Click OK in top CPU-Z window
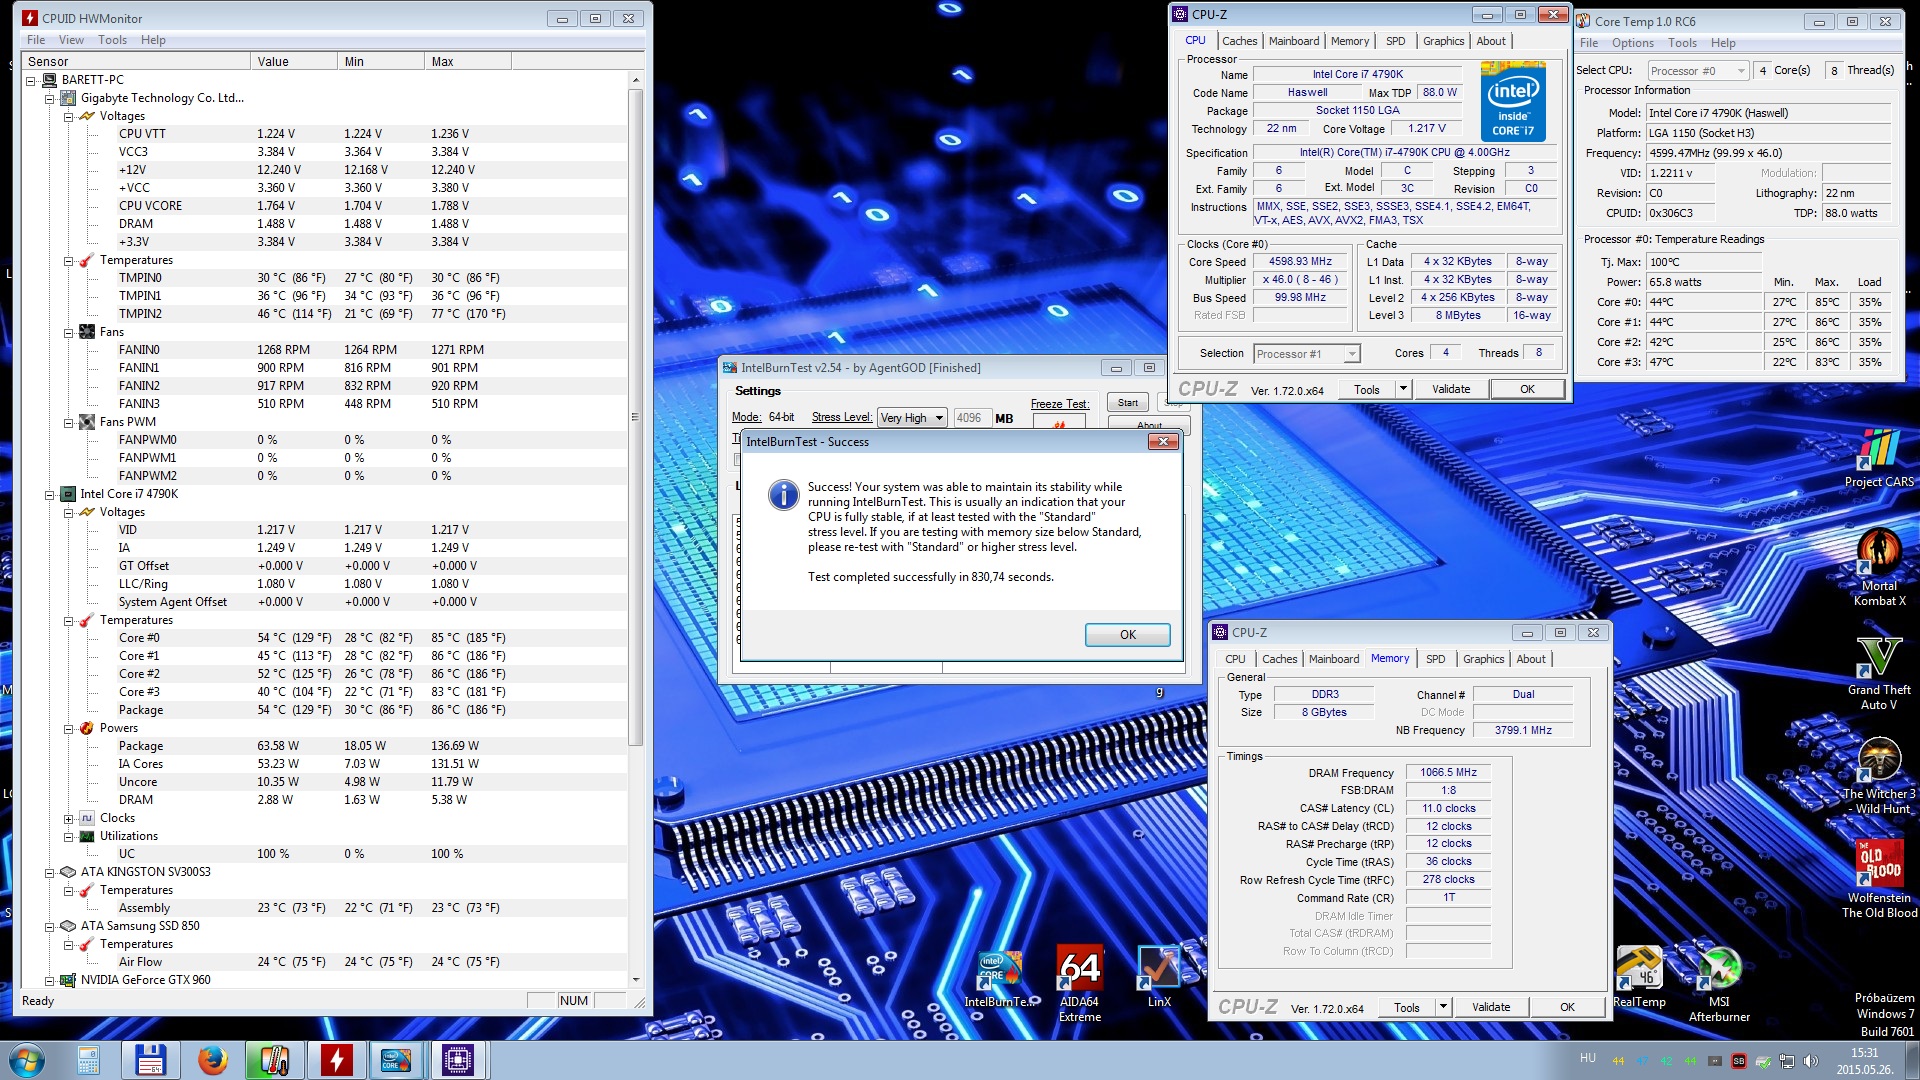This screenshot has height=1080, width=1920. 1527,389
